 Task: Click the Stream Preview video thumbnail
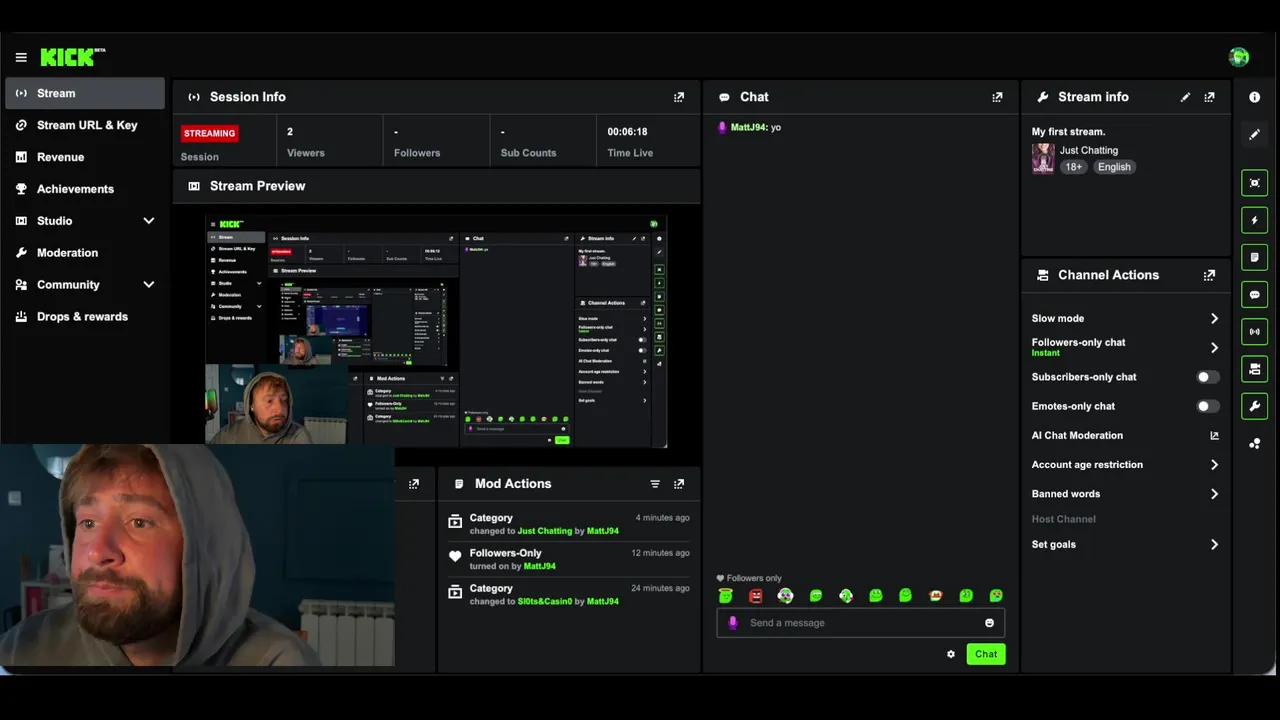click(436, 331)
